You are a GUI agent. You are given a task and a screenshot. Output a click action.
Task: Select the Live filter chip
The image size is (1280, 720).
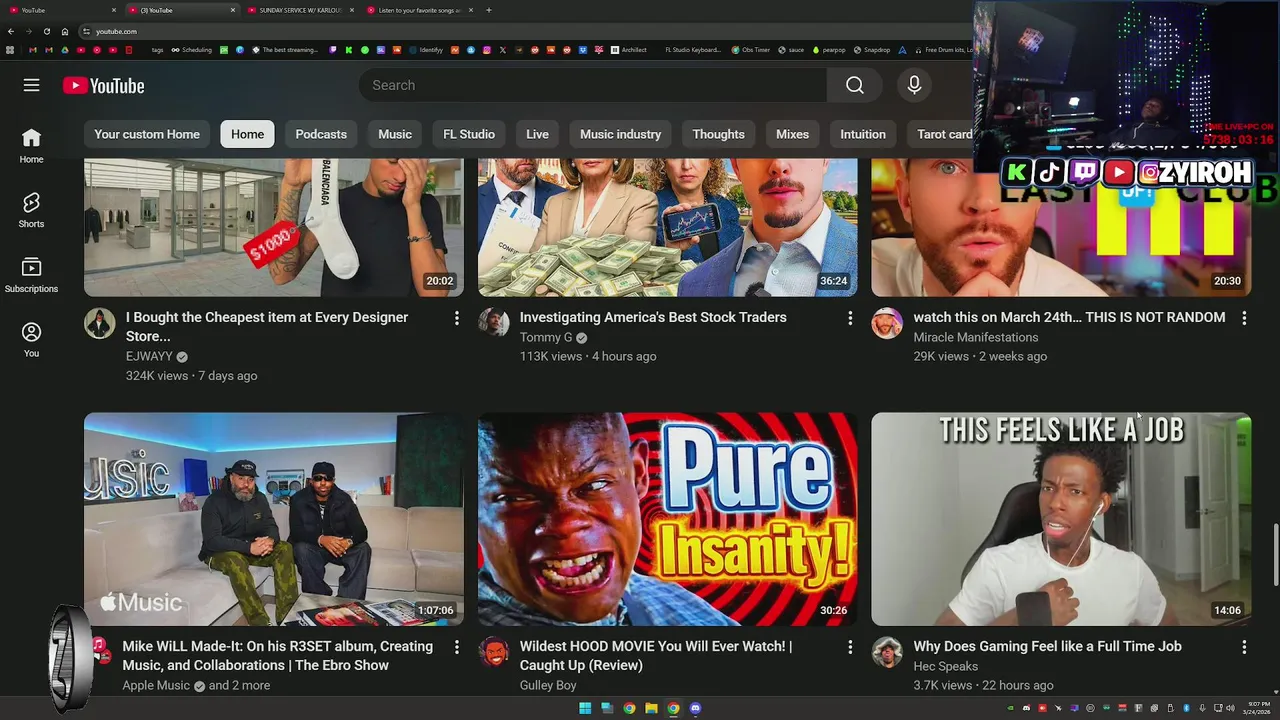538,134
